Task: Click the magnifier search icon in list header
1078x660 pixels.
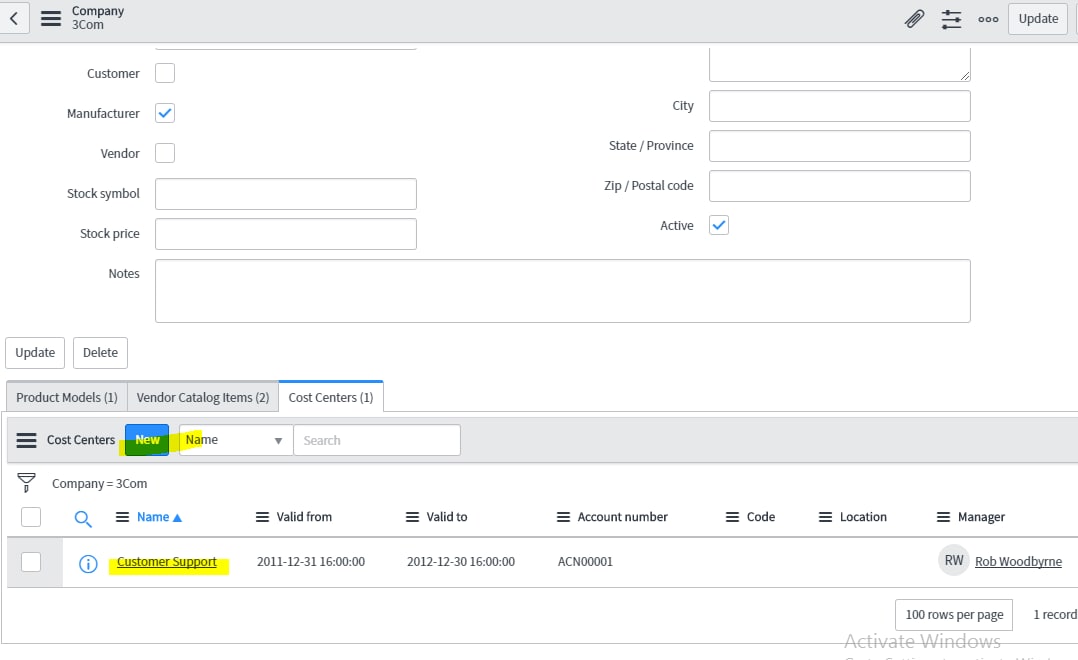Action: pyautogui.click(x=83, y=518)
